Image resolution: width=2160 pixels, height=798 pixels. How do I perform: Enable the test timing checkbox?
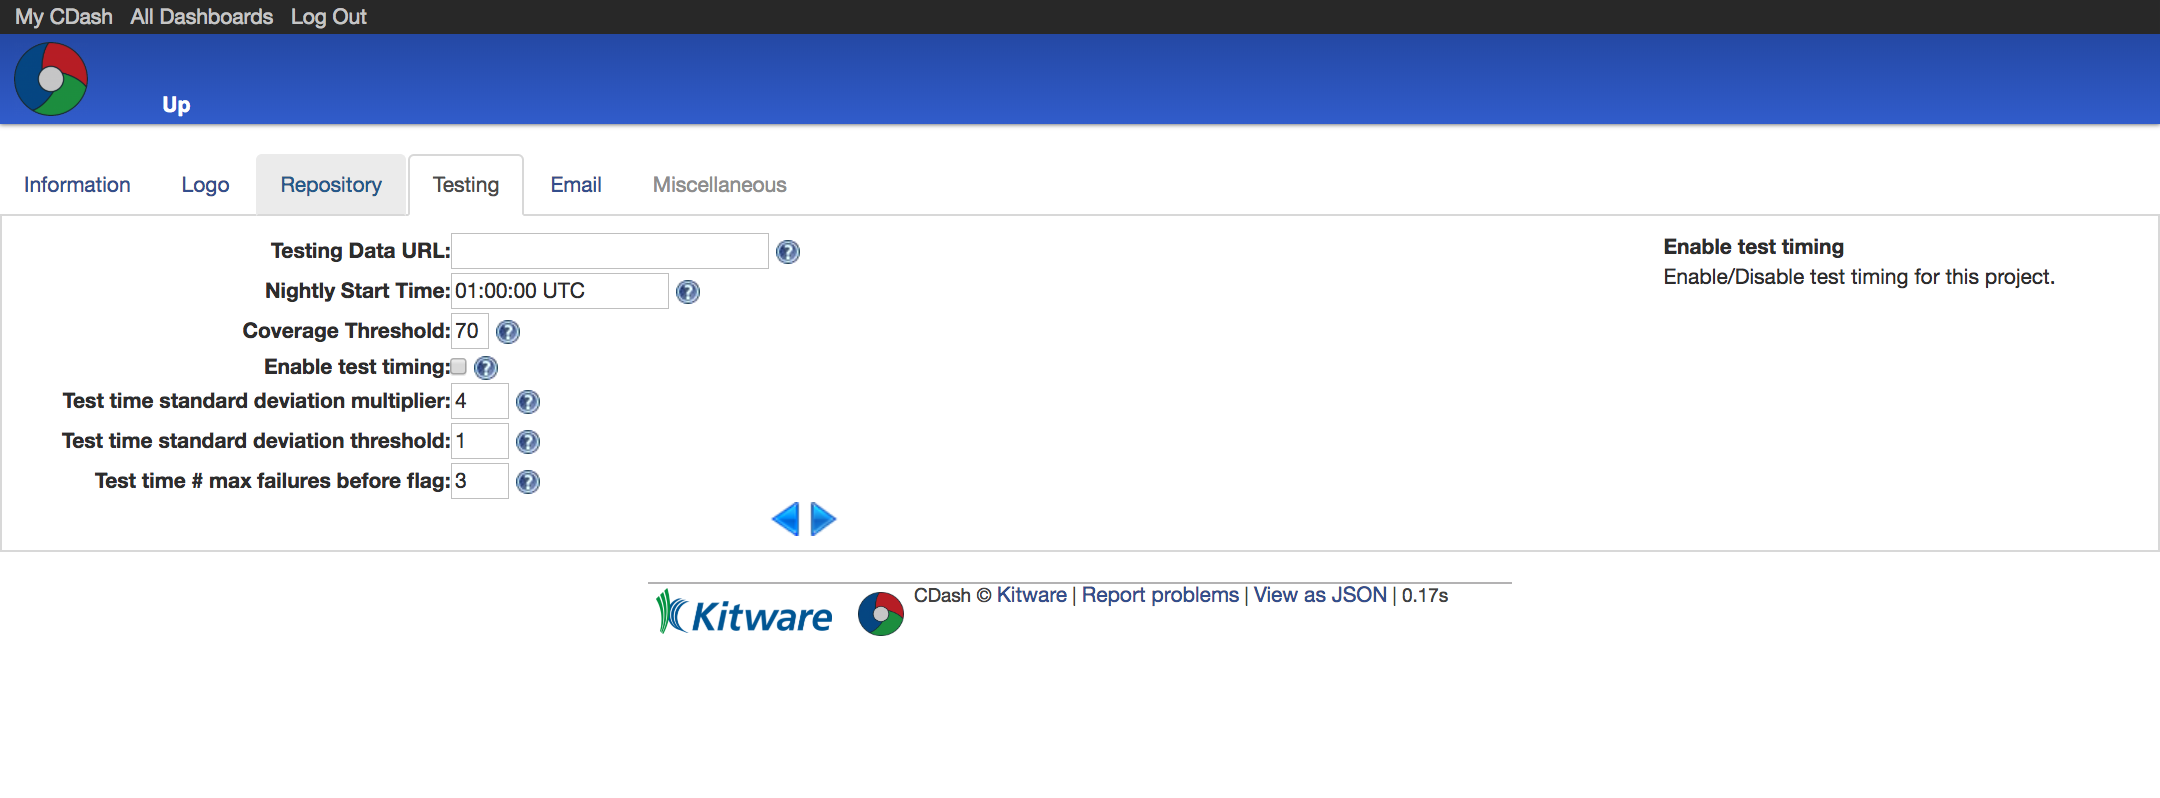(x=459, y=367)
